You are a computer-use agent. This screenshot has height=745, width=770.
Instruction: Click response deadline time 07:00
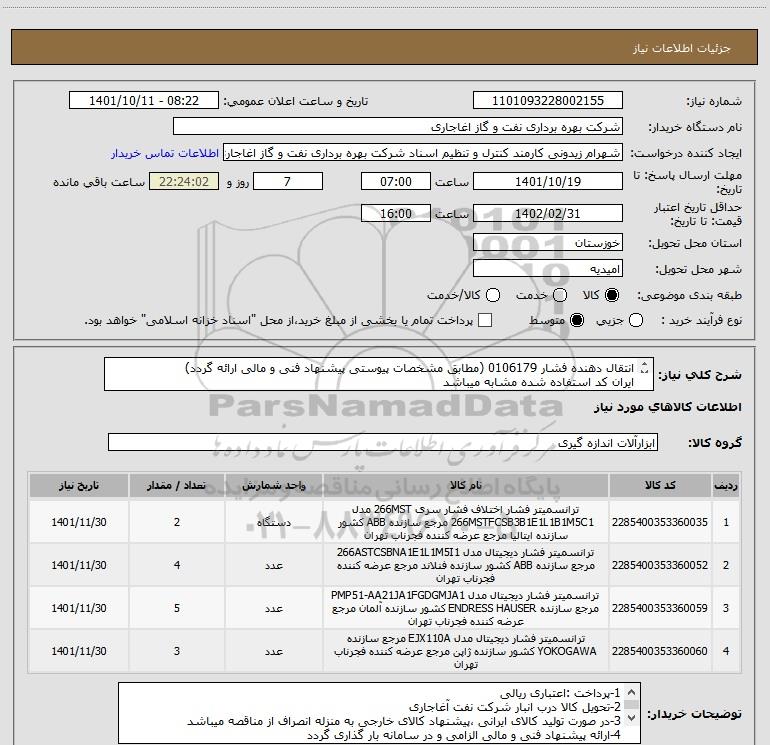(x=396, y=182)
